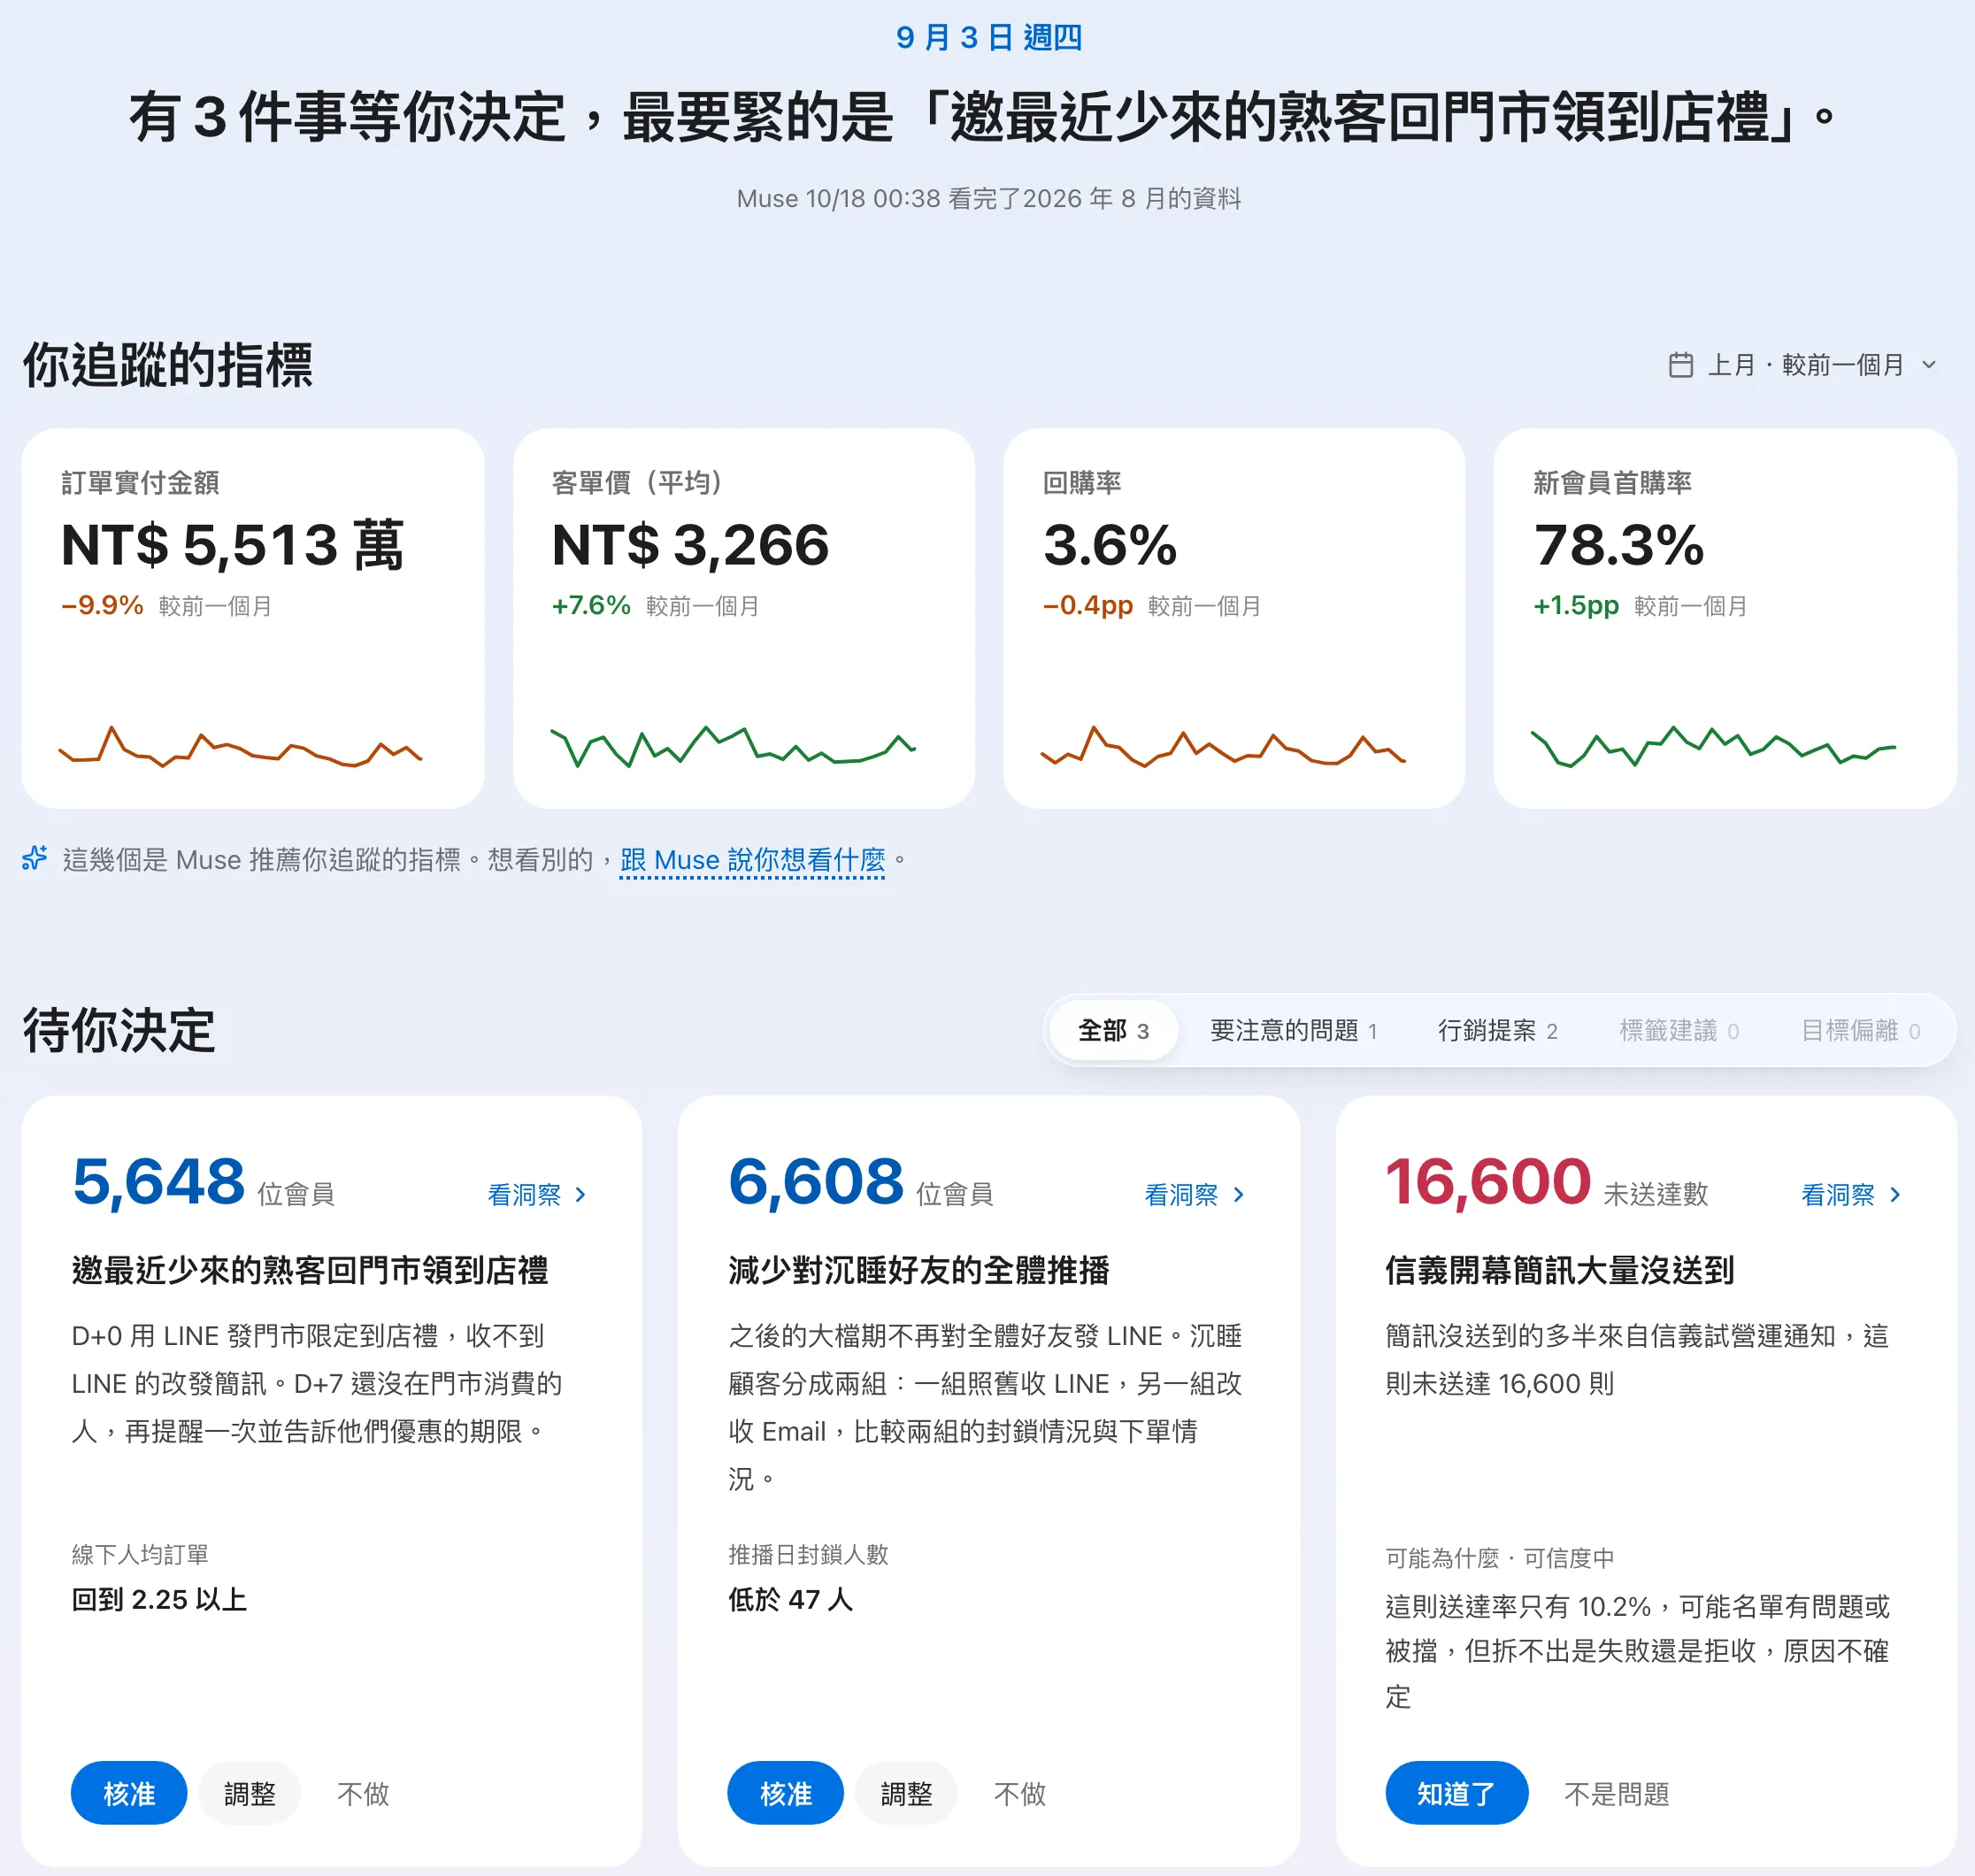Click the 線下人均訂單 label
1975x1876 pixels.
[140, 1554]
